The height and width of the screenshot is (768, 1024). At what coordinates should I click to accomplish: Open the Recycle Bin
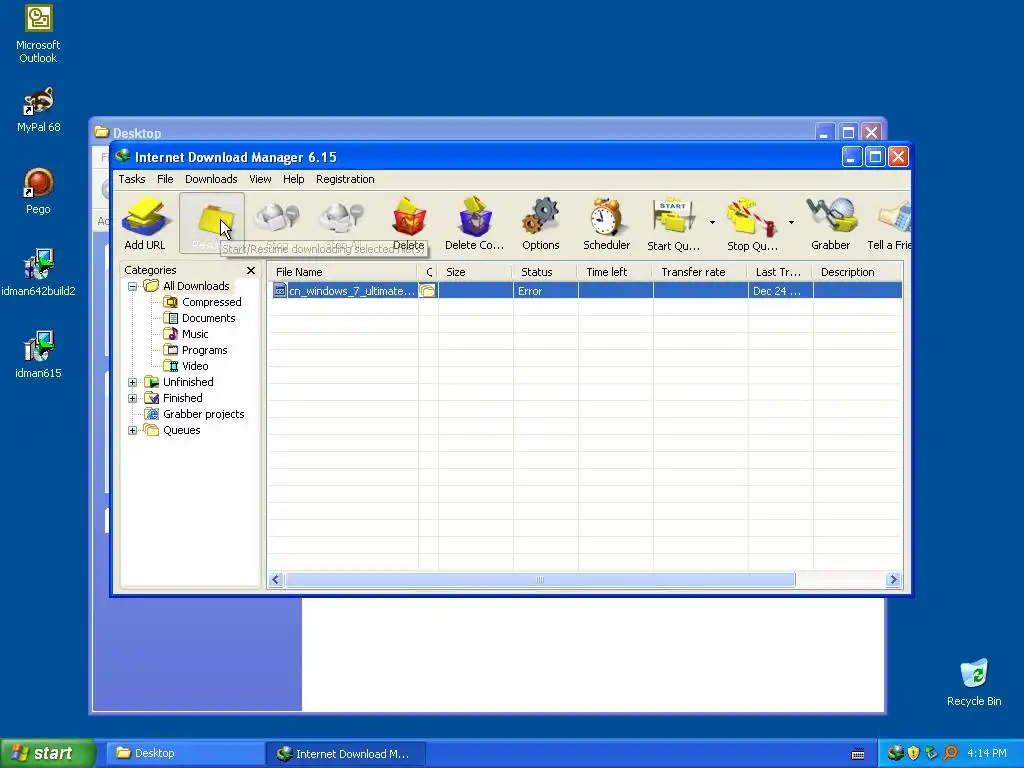[974, 683]
